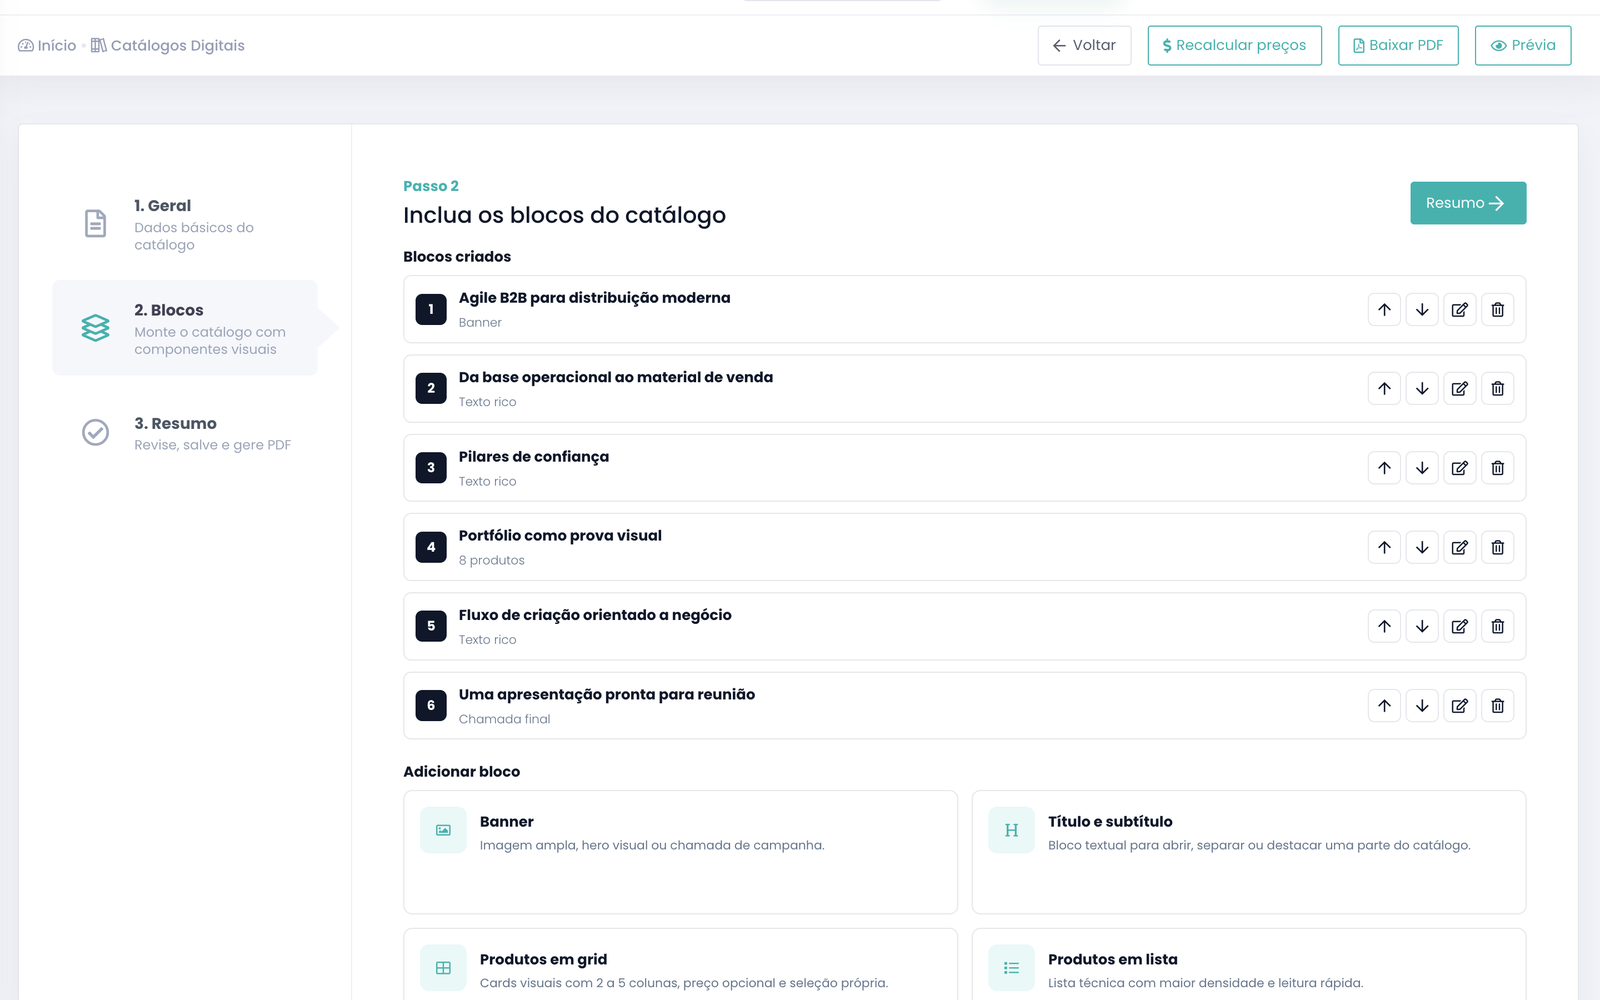Navigate to 'Início' breadcrumb link
Image resolution: width=1600 pixels, height=1000 pixels.
click(x=47, y=45)
